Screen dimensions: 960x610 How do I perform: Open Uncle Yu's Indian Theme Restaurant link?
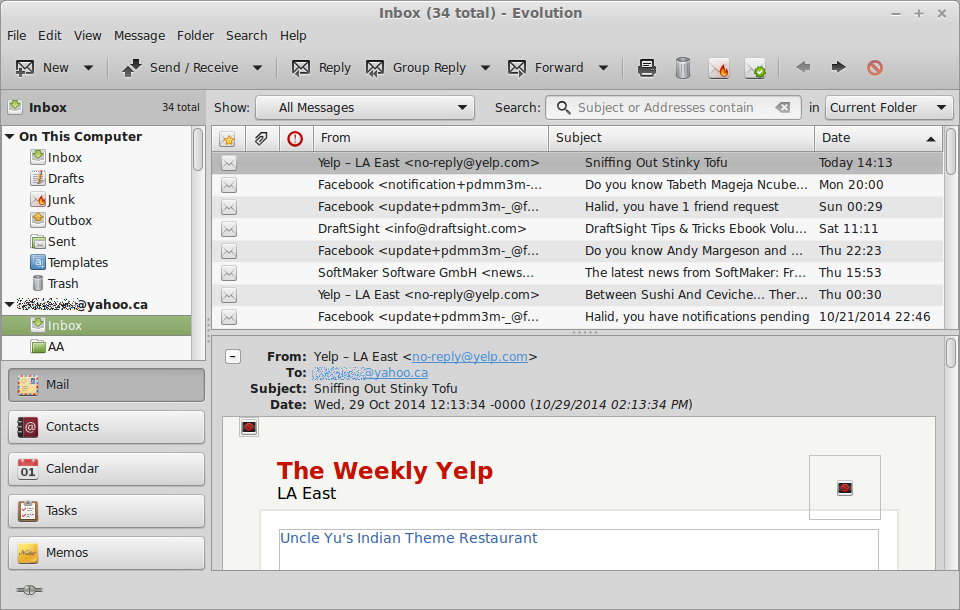click(x=408, y=538)
